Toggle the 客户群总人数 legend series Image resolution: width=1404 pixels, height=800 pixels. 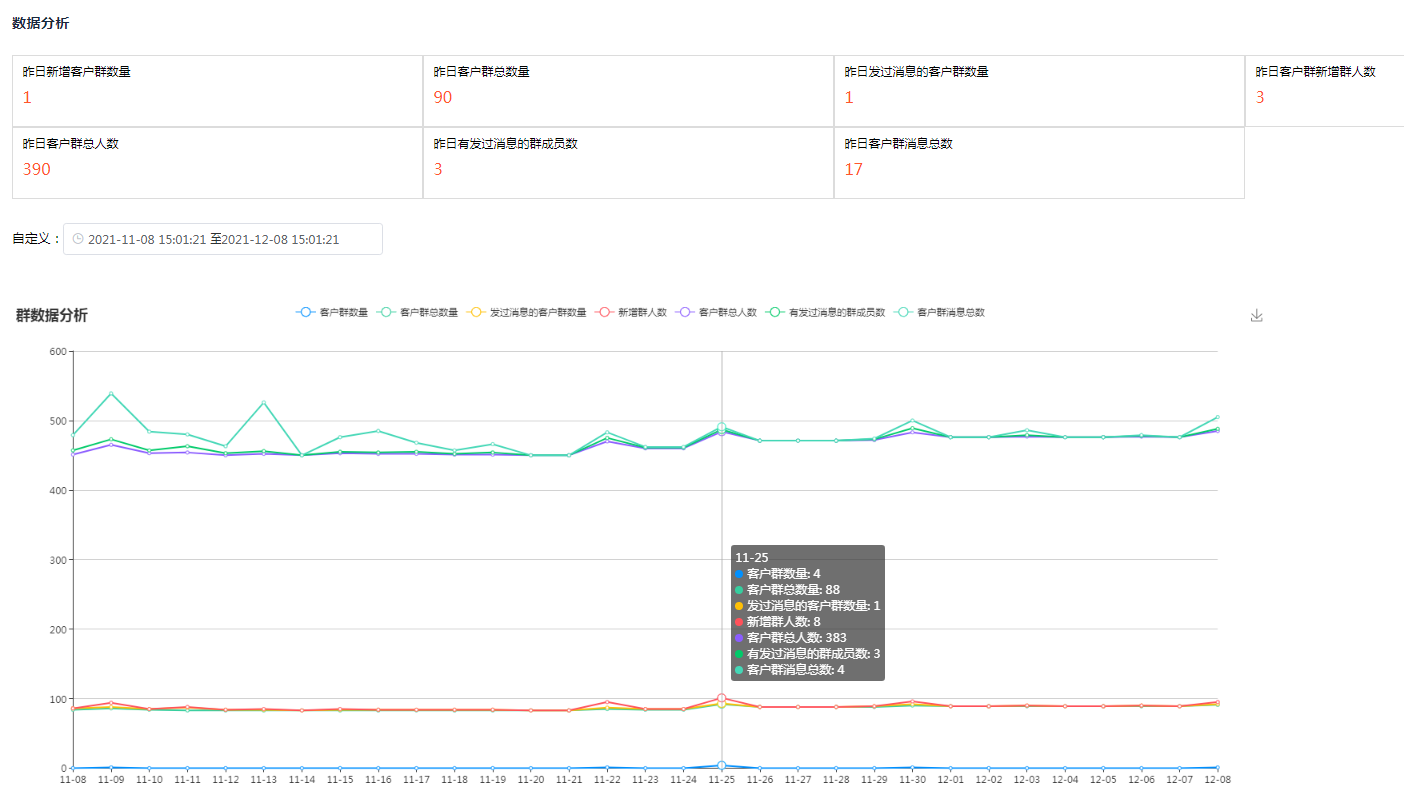[x=716, y=313]
